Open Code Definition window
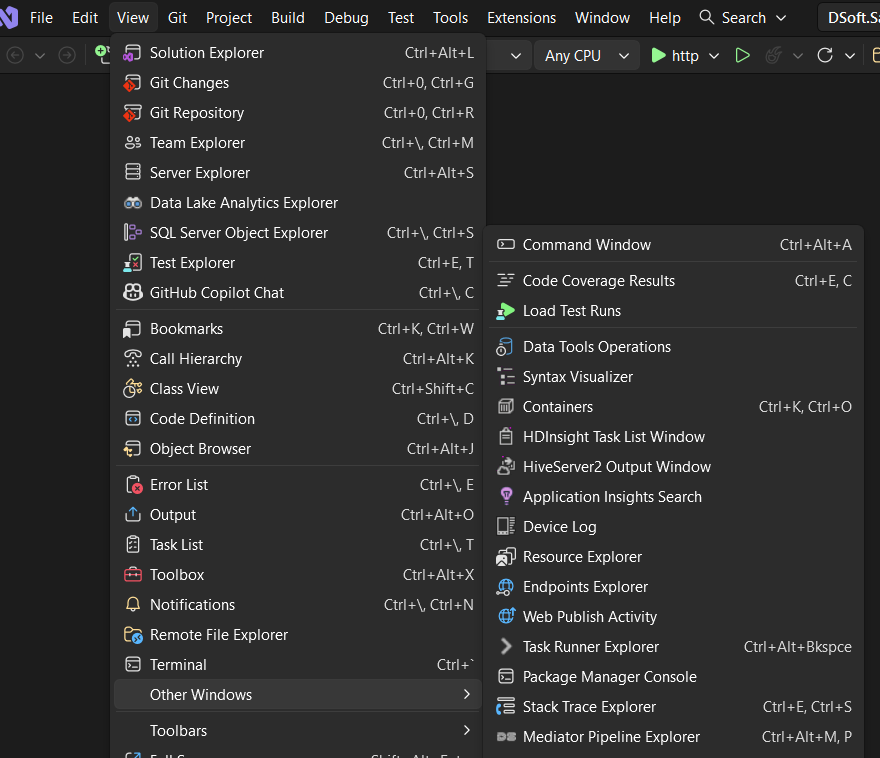The image size is (880, 758). click(x=297, y=419)
